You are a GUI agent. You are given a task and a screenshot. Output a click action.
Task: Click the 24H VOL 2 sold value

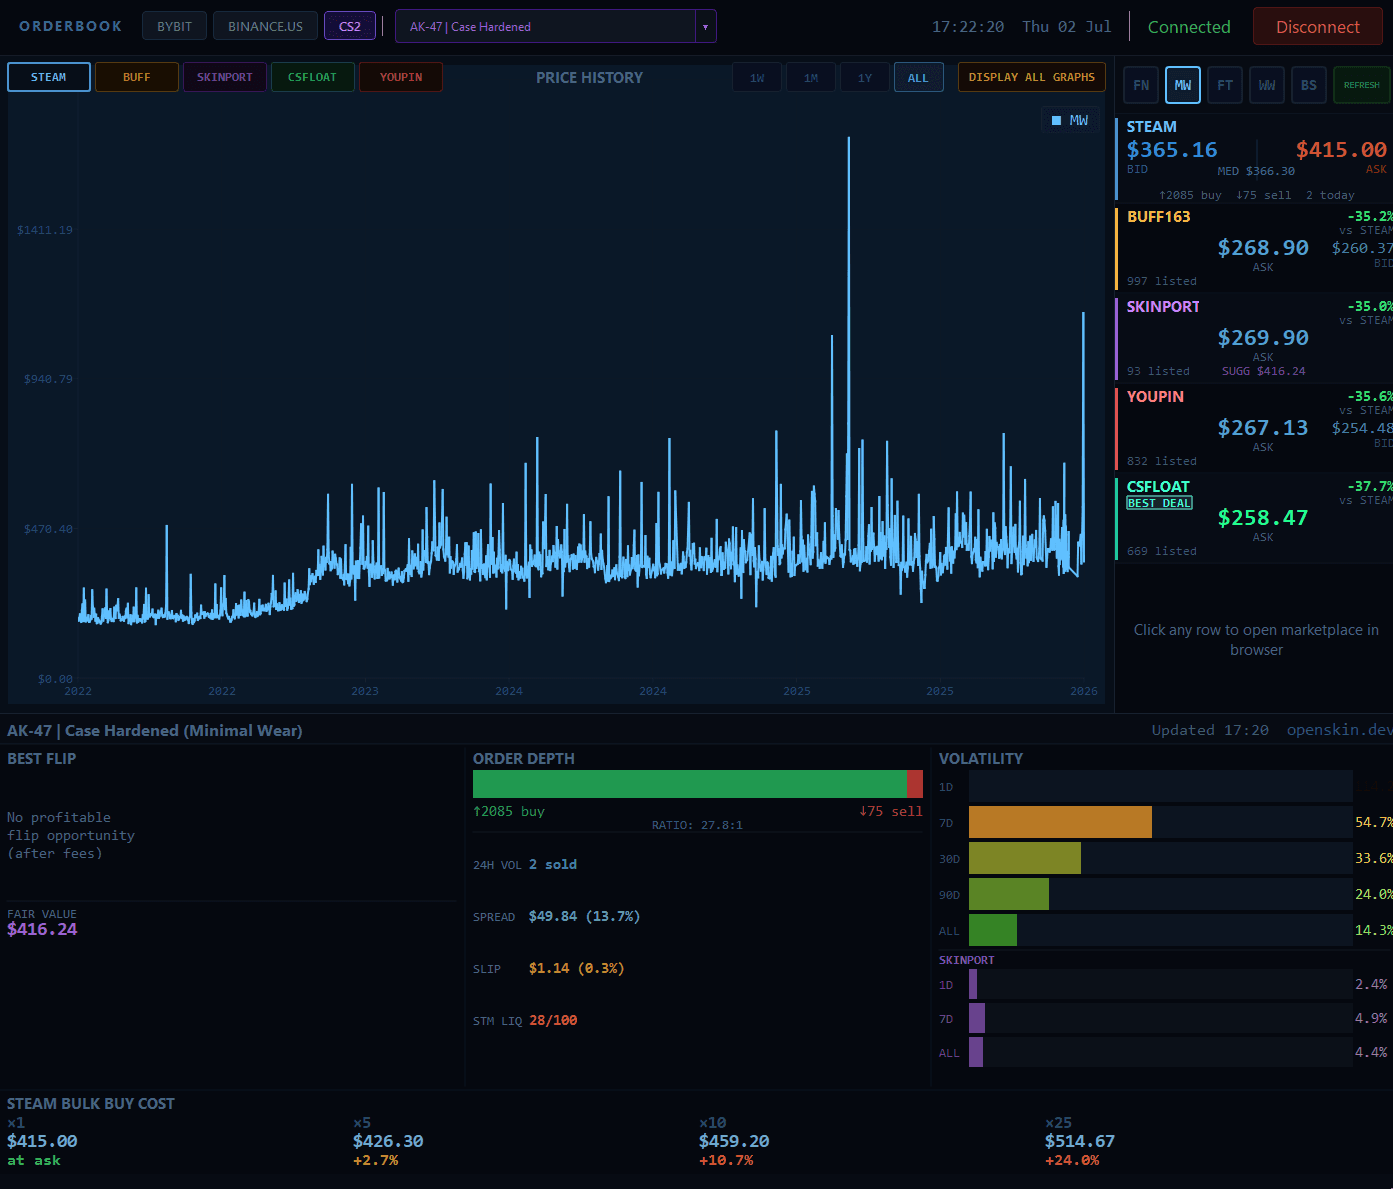(553, 864)
